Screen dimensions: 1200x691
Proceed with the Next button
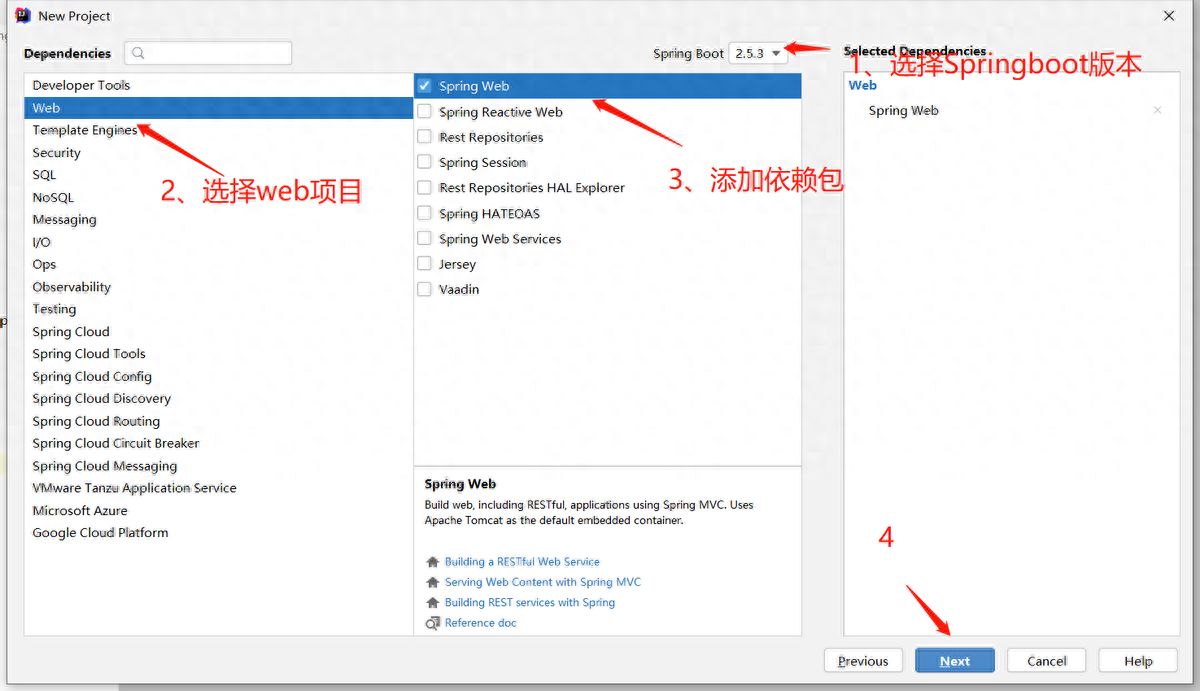954,661
